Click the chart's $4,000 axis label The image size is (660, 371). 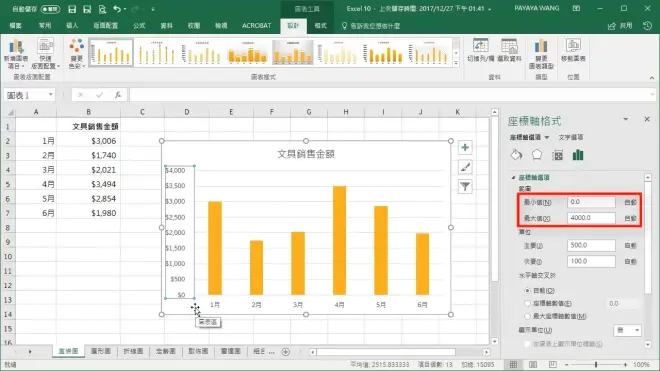175,171
